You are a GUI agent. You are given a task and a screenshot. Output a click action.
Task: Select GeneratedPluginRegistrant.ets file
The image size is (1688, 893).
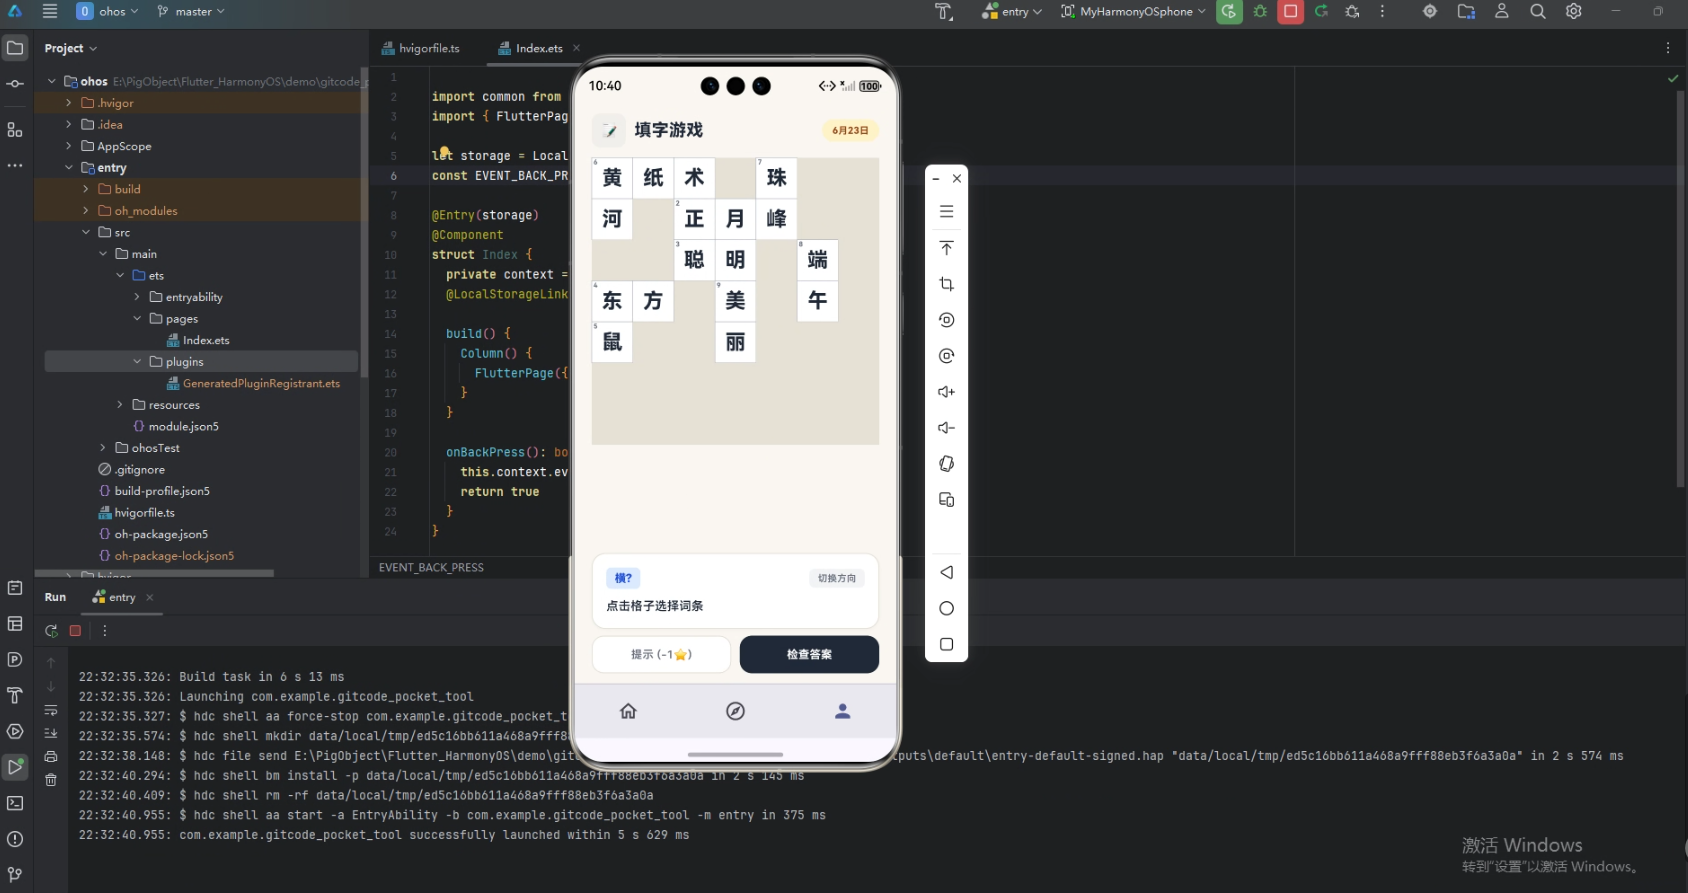[x=253, y=383]
